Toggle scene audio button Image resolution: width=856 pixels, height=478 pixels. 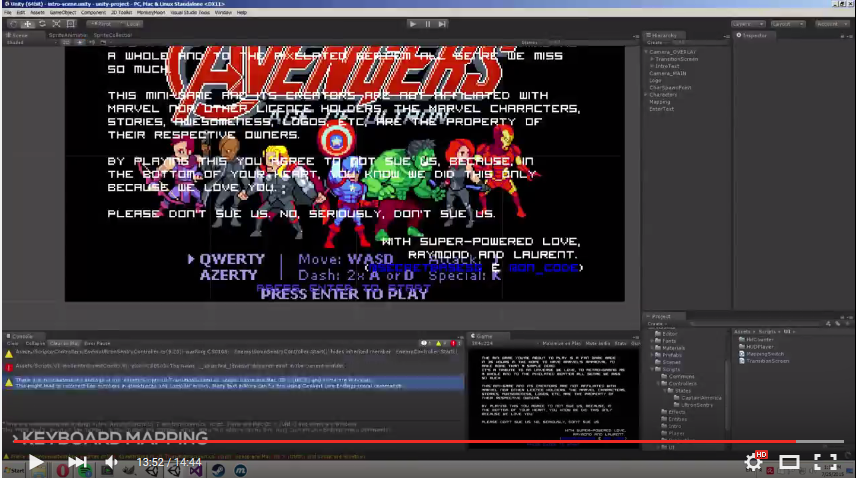tap(92, 43)
